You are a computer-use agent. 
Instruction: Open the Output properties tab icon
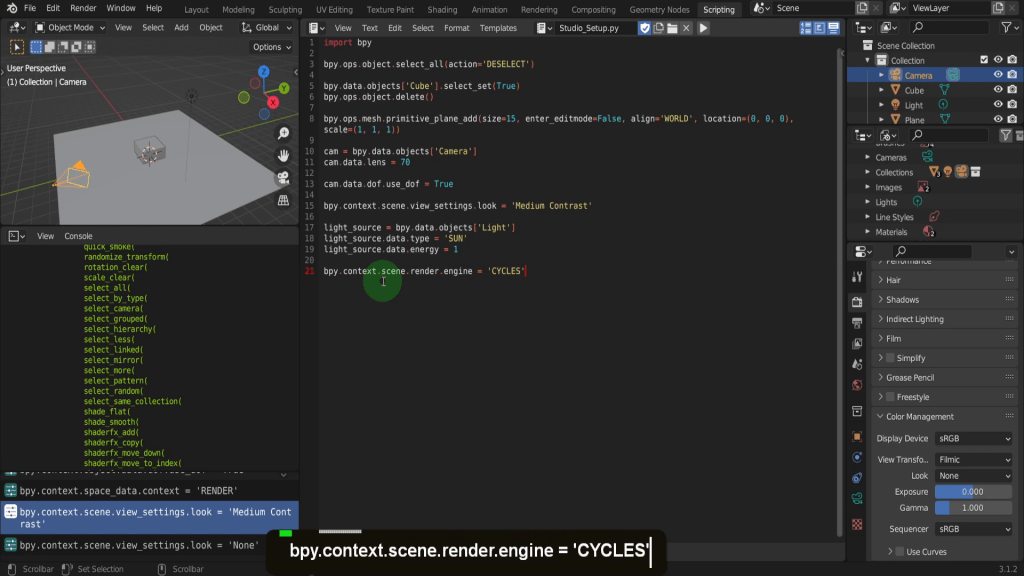pyautogui.click(x=857, y=322)
